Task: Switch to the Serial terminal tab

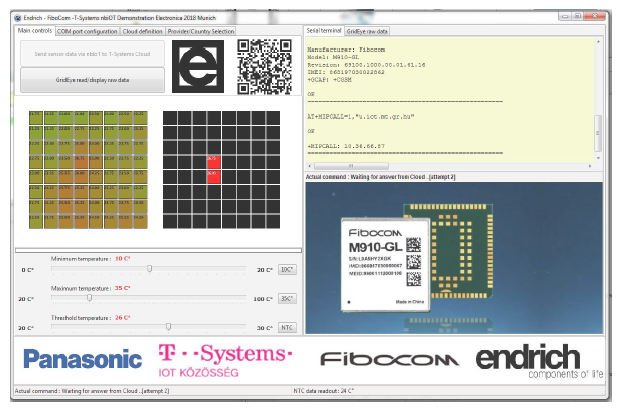Action: tap(324, 31)
